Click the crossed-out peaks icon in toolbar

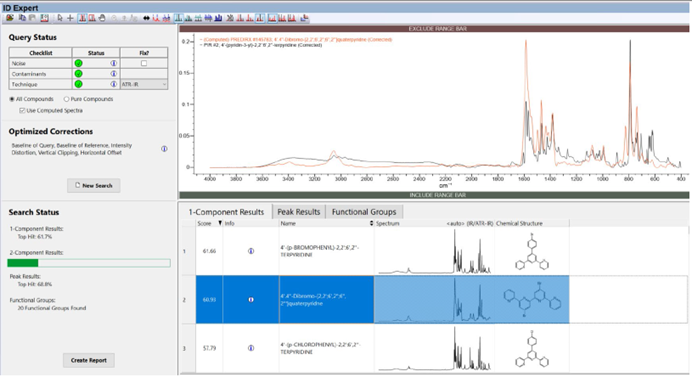point(230,18)
